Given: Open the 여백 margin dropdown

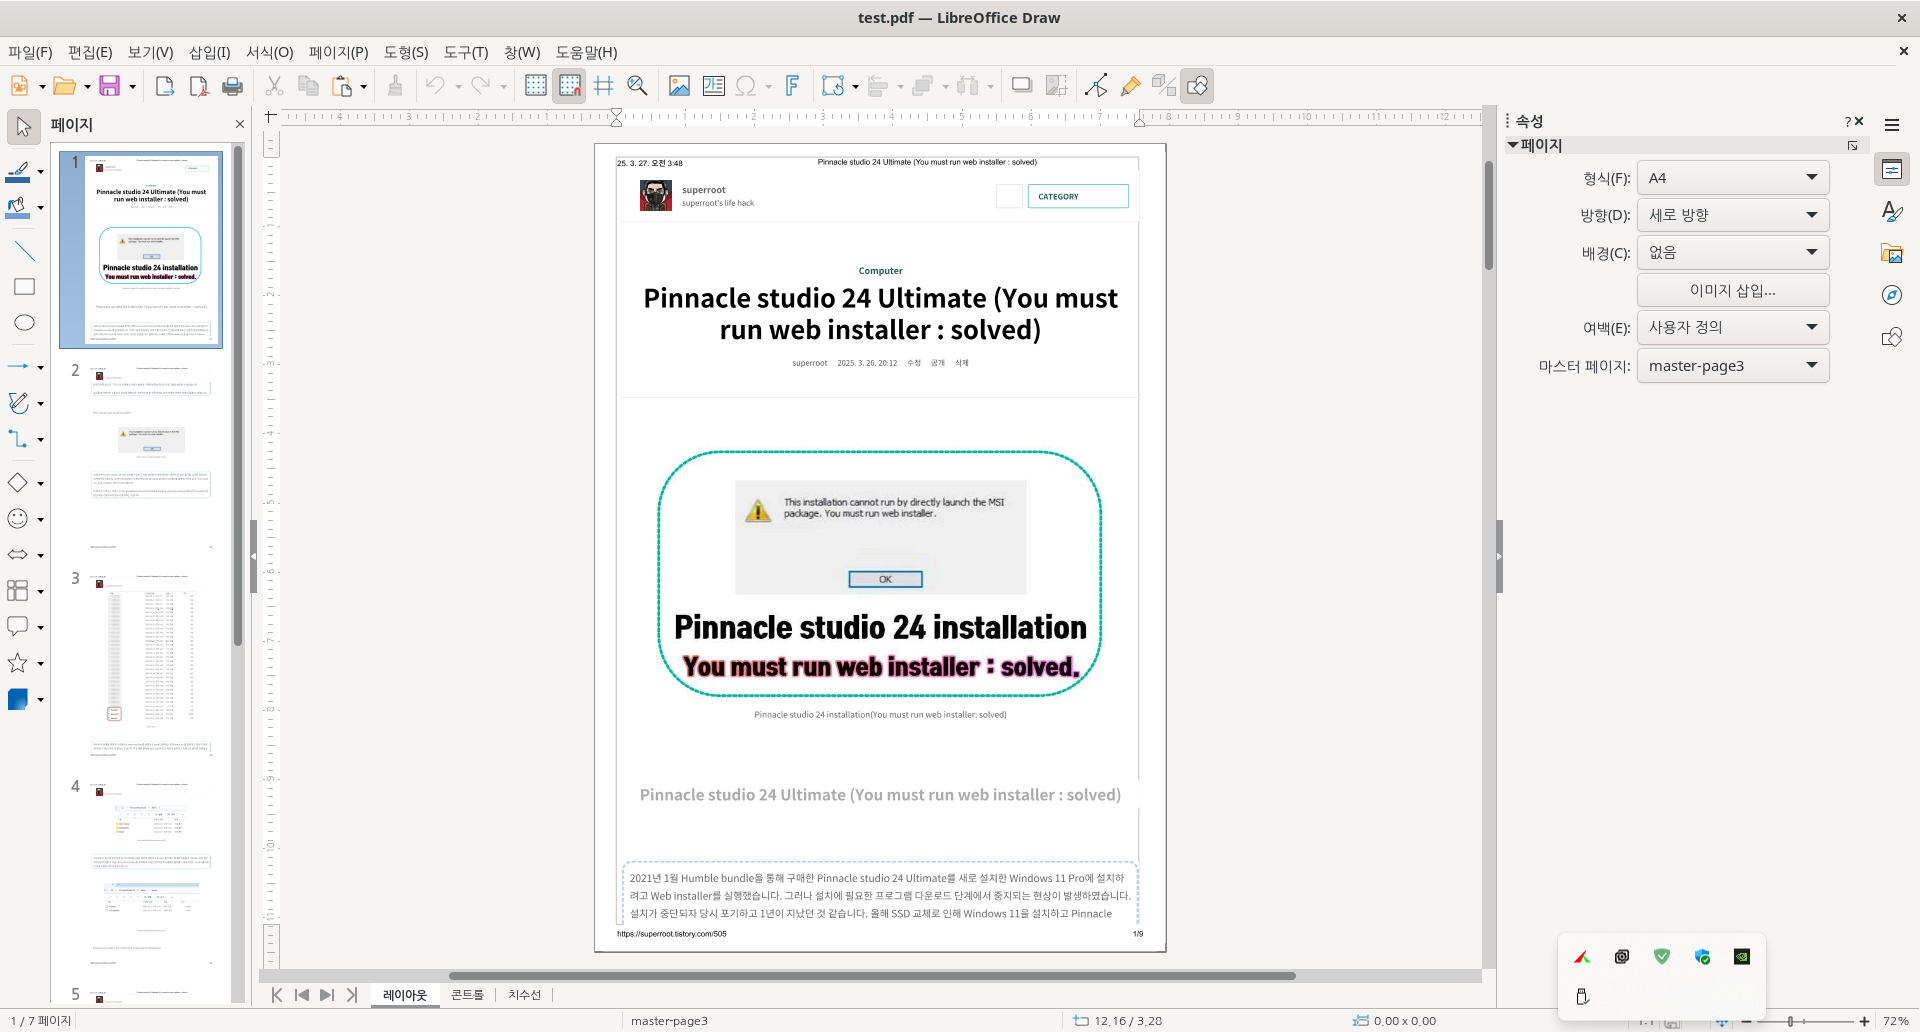Looking at the screenshot, I should (x=1733, y=327).
